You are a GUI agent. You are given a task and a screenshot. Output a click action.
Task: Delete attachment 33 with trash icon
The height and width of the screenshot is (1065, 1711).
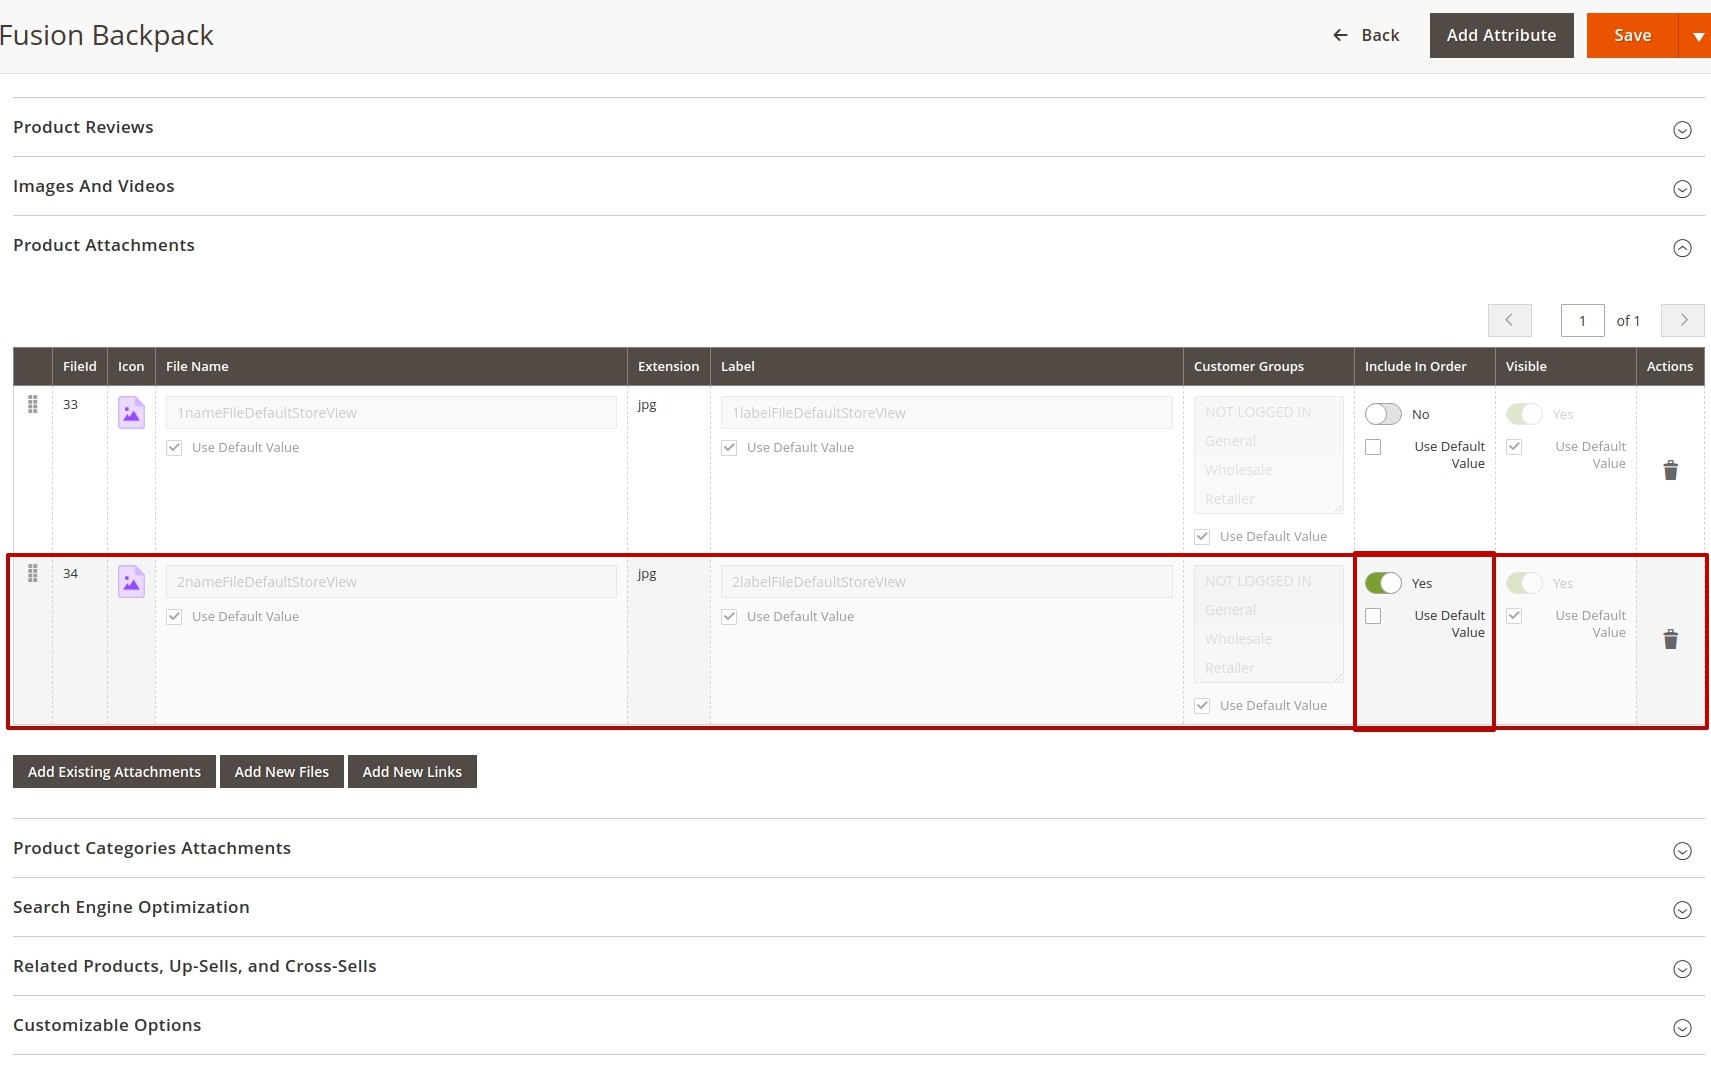click(1670, 470)
